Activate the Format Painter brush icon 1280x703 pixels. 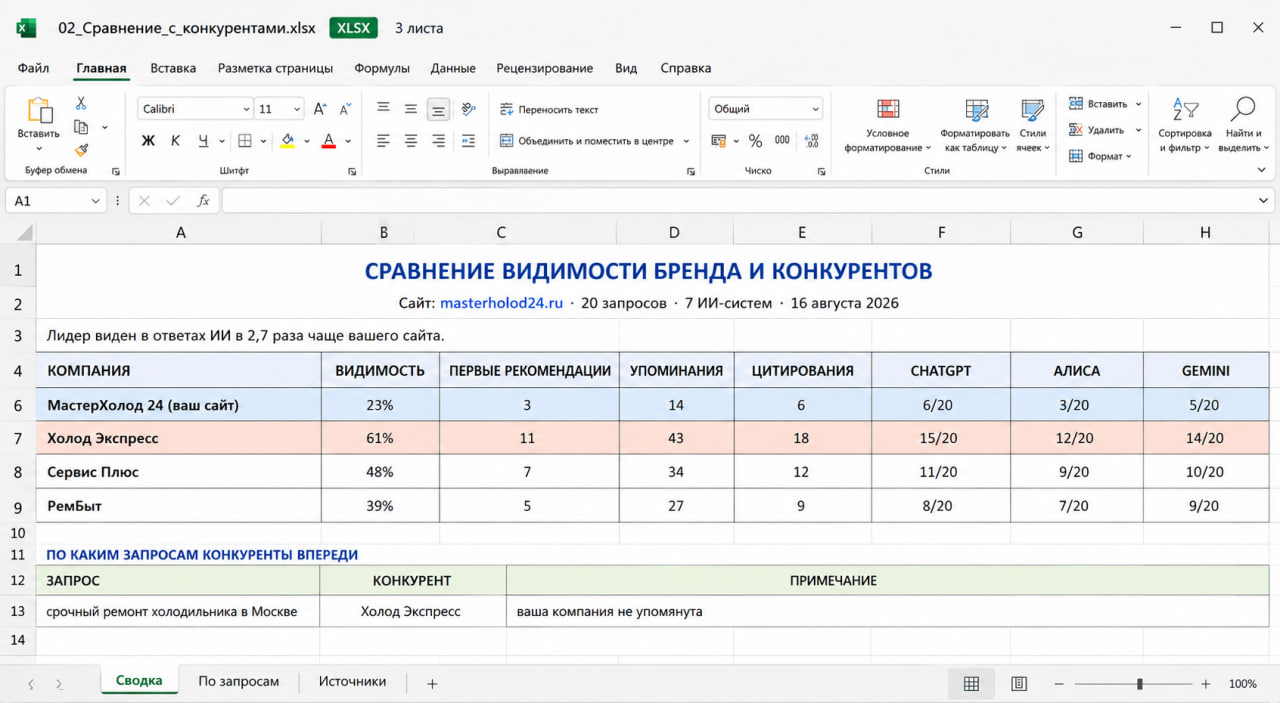click(81, 149)
